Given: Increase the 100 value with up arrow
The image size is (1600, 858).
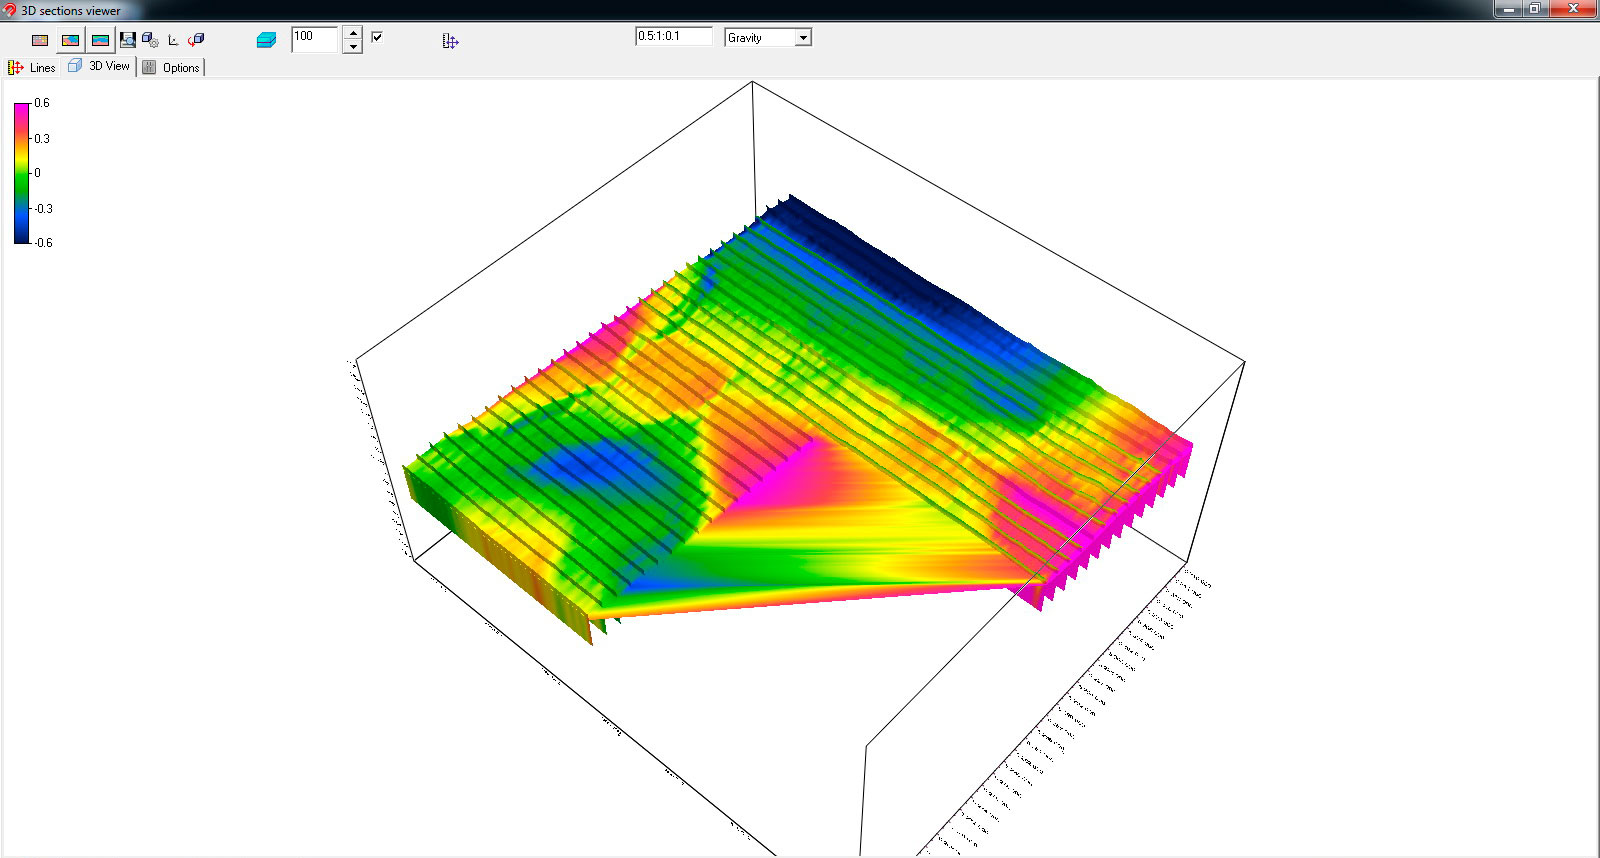Looking at the screenshot, I should [352, 32].
